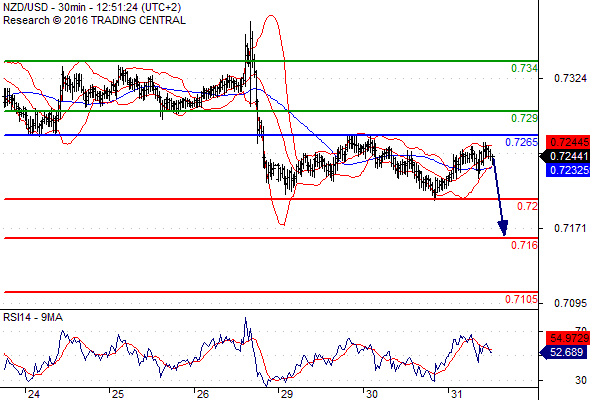Click the date 25 on time axis
Image resolution: width=590 pixels, height=400 pixels.
118,394
